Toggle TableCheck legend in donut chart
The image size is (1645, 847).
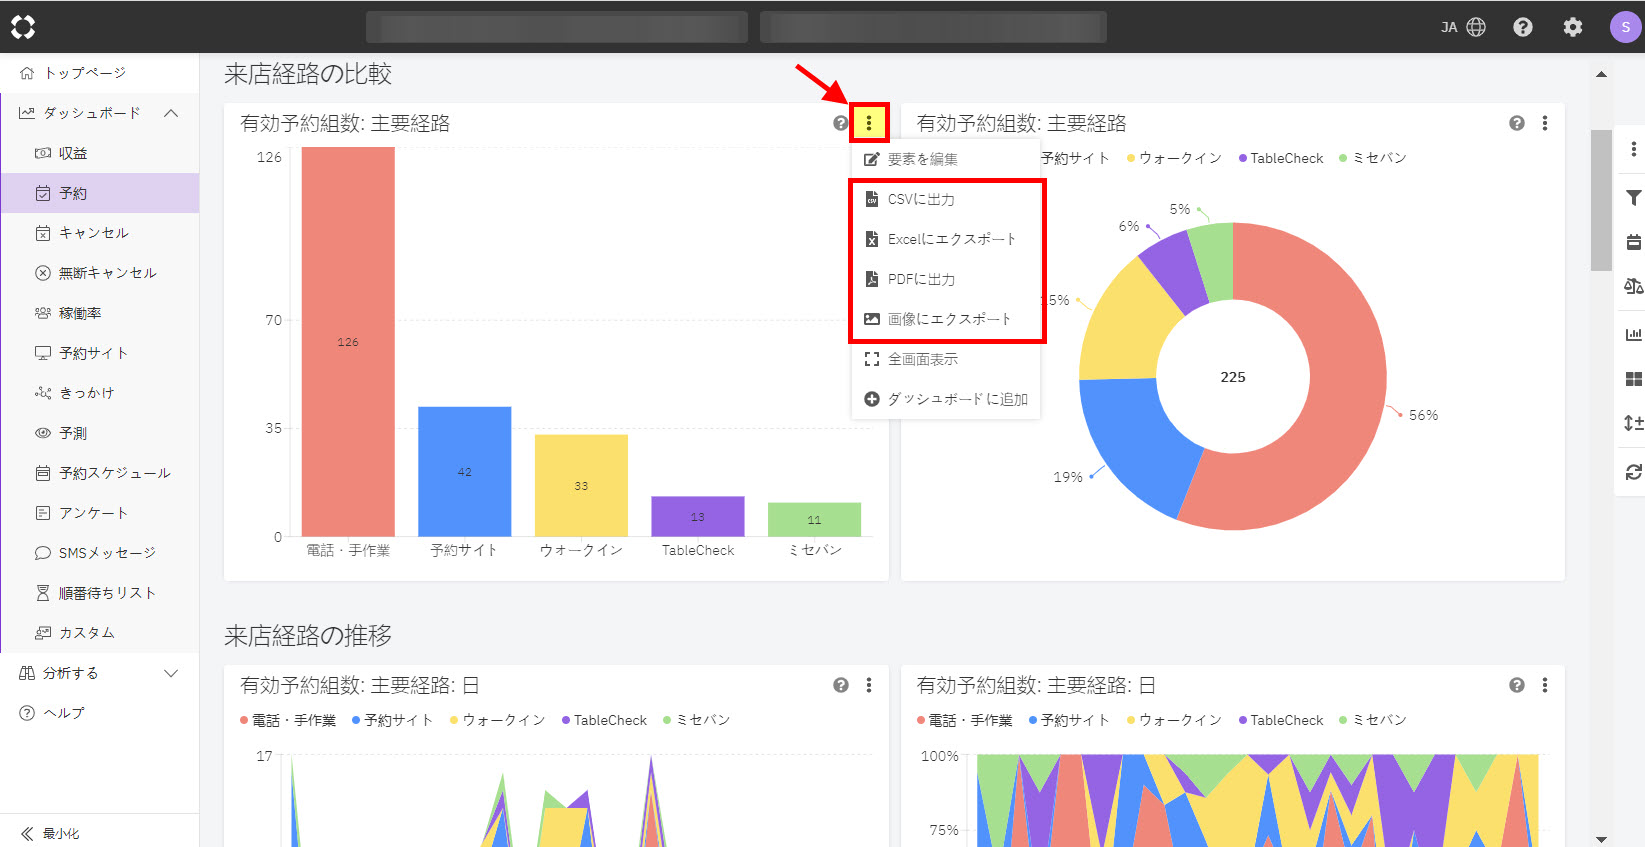click(1280, 158)
